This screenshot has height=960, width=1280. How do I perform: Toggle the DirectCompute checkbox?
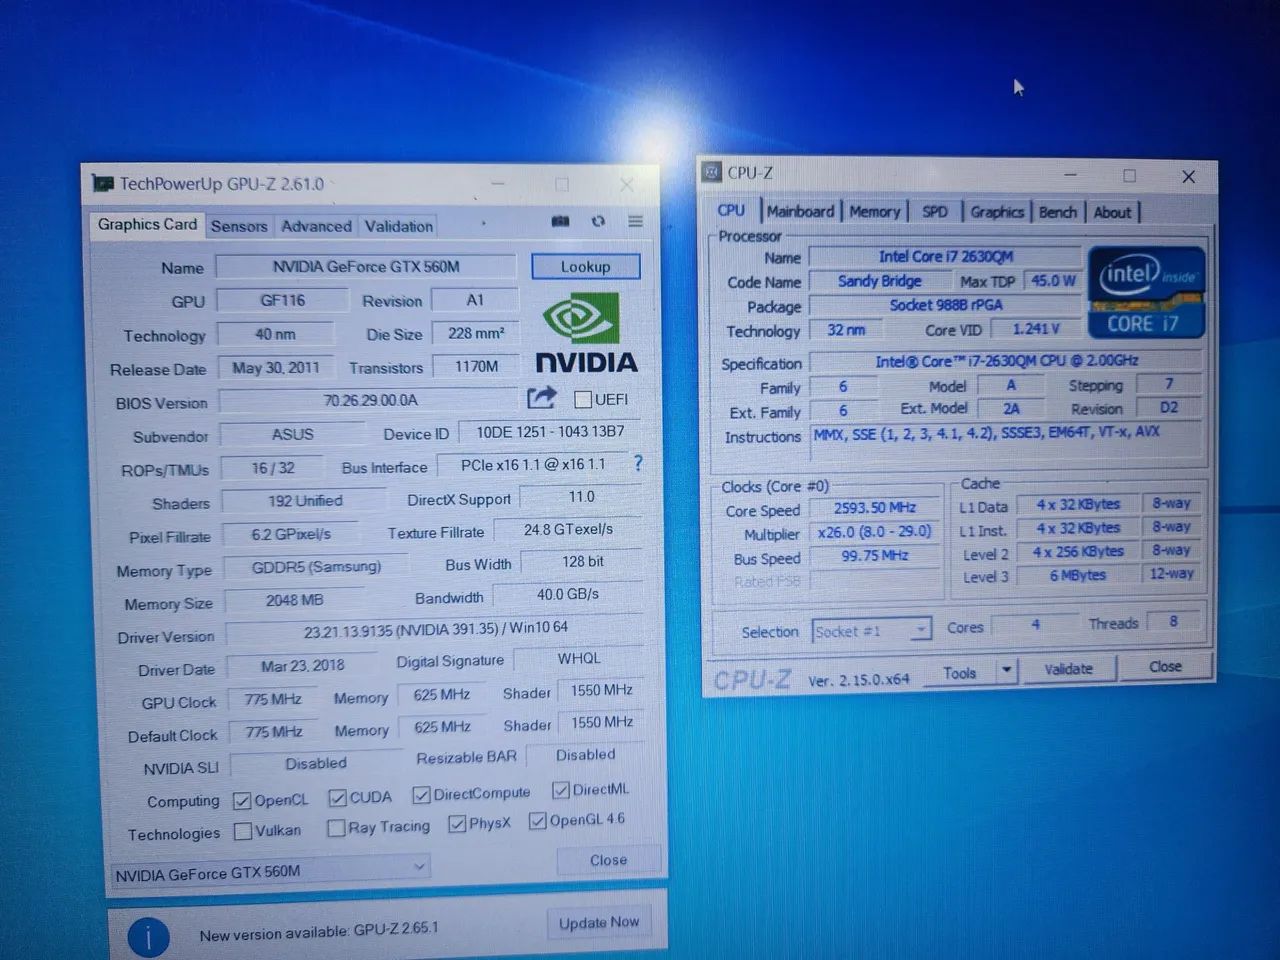[x=421, y=795]
